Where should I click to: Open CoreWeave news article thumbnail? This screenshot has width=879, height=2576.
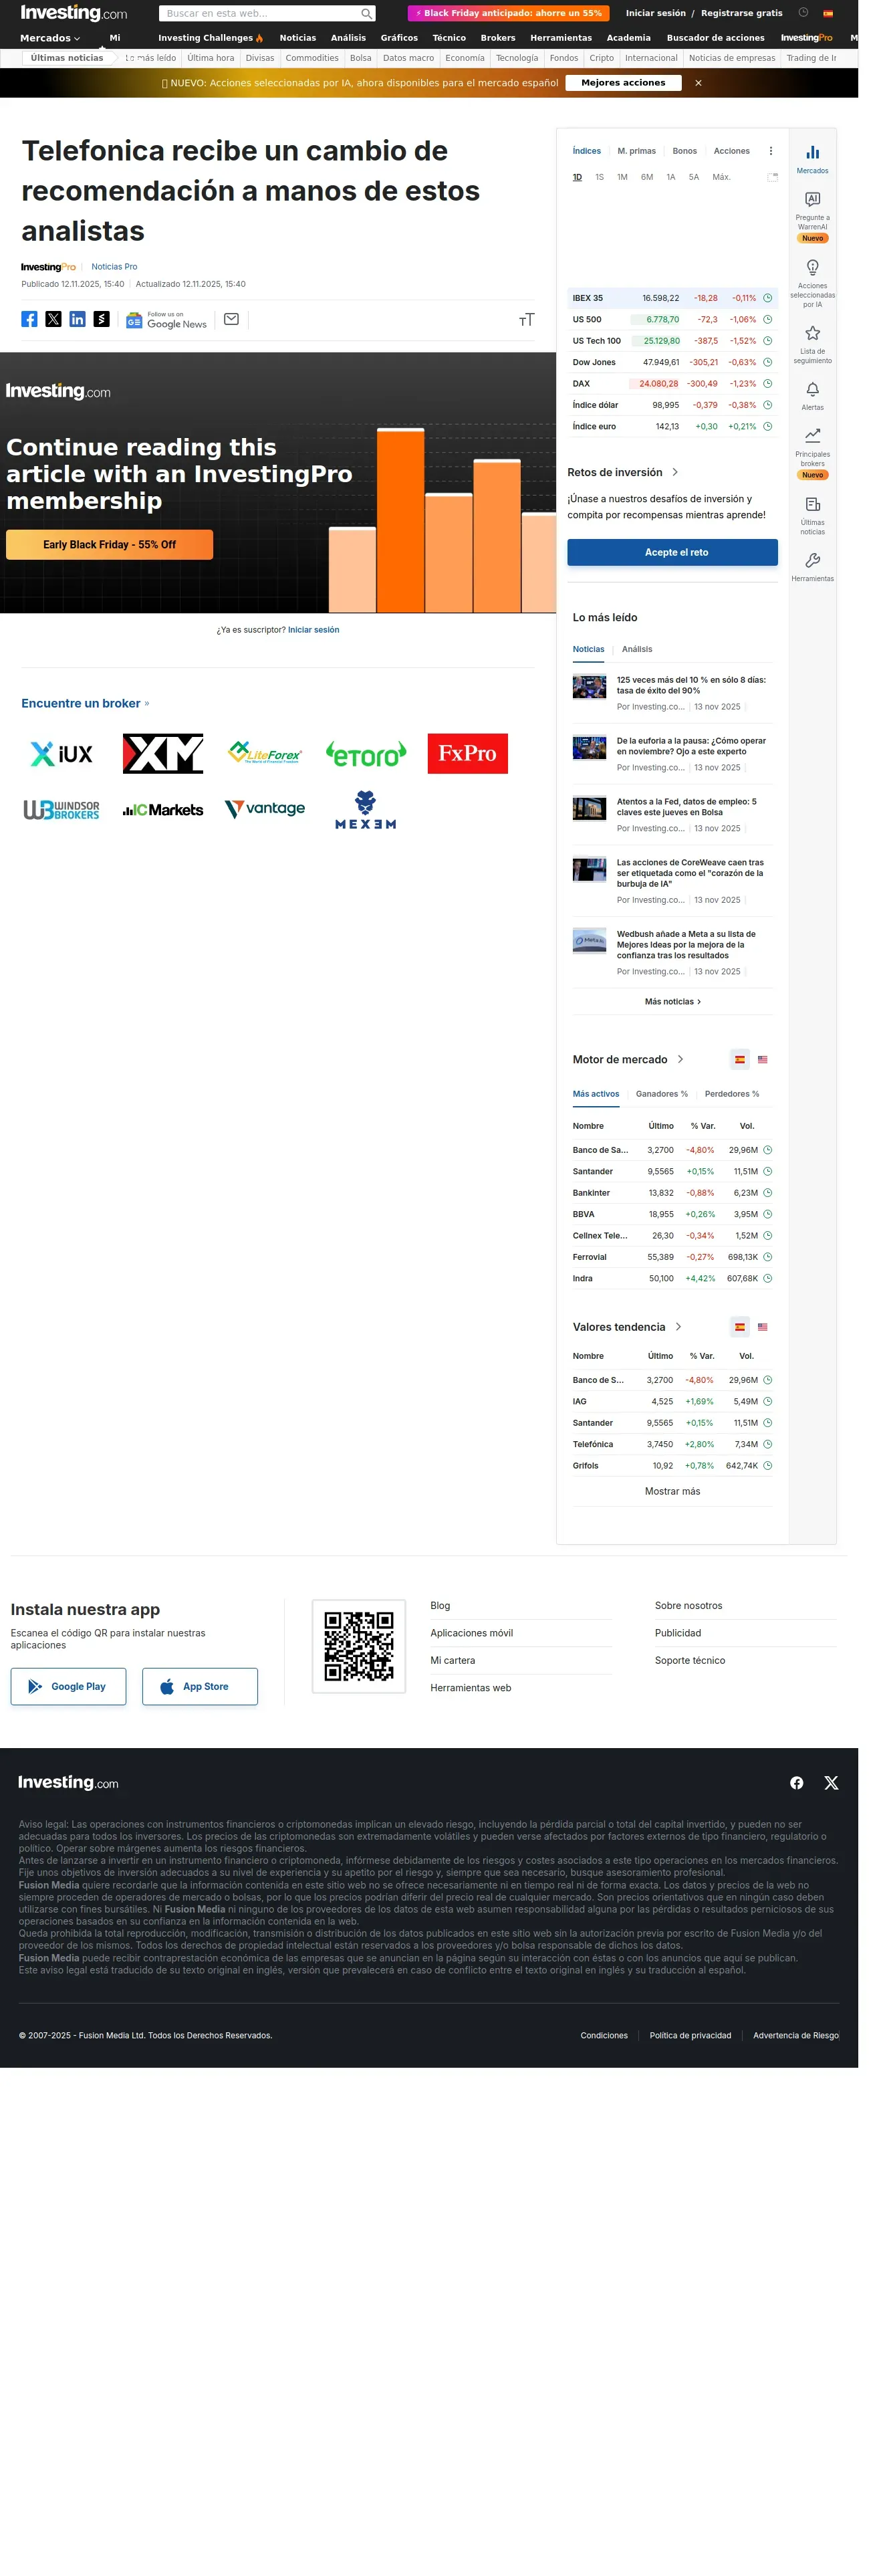click(589, 870)
